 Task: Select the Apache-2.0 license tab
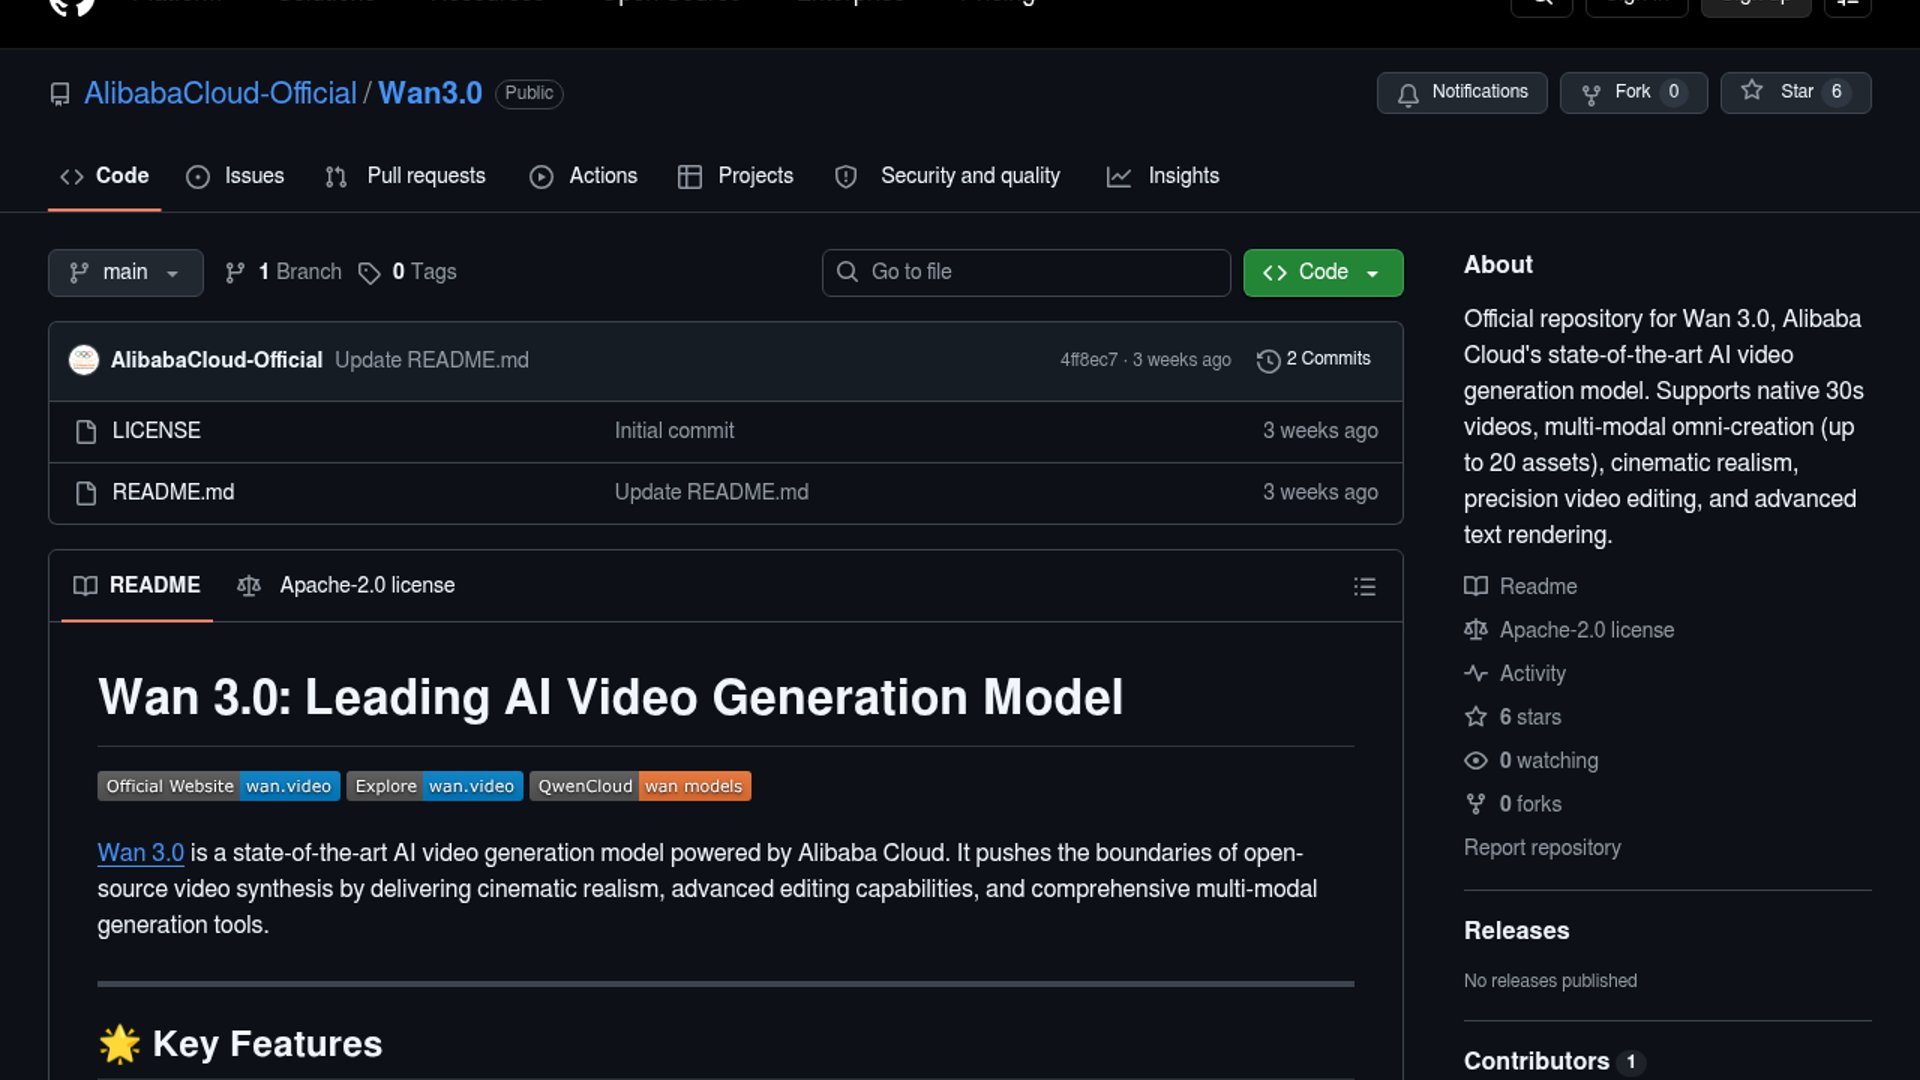(x=346, y=586)
